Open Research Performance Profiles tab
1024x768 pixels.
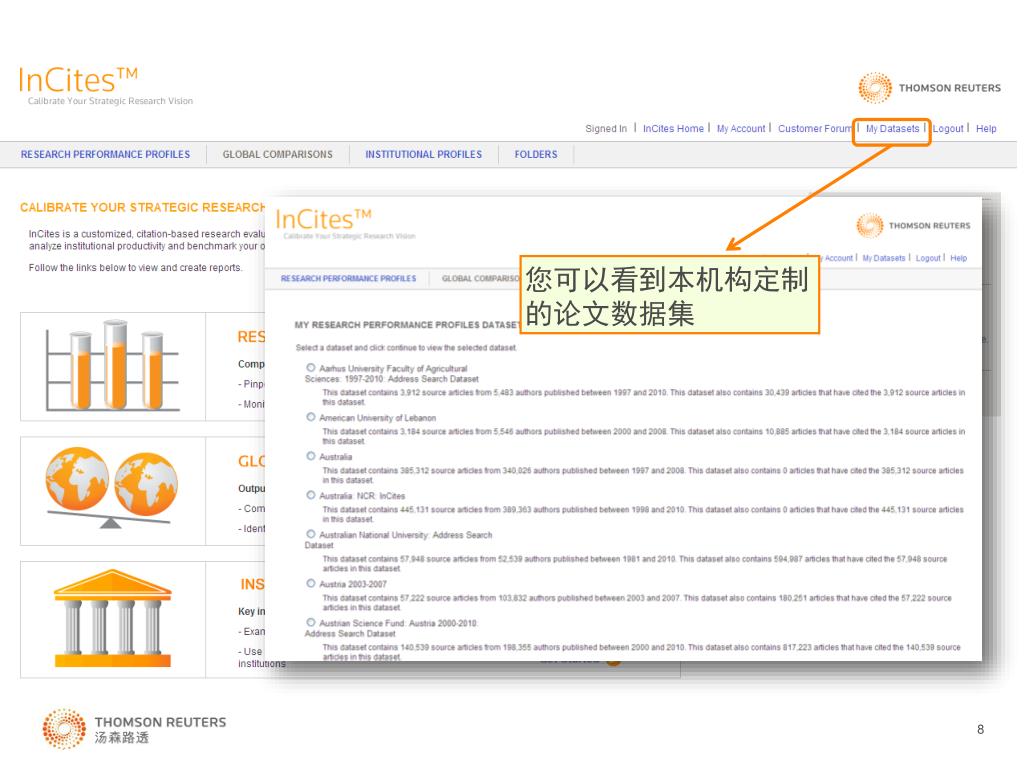point(105,154)
